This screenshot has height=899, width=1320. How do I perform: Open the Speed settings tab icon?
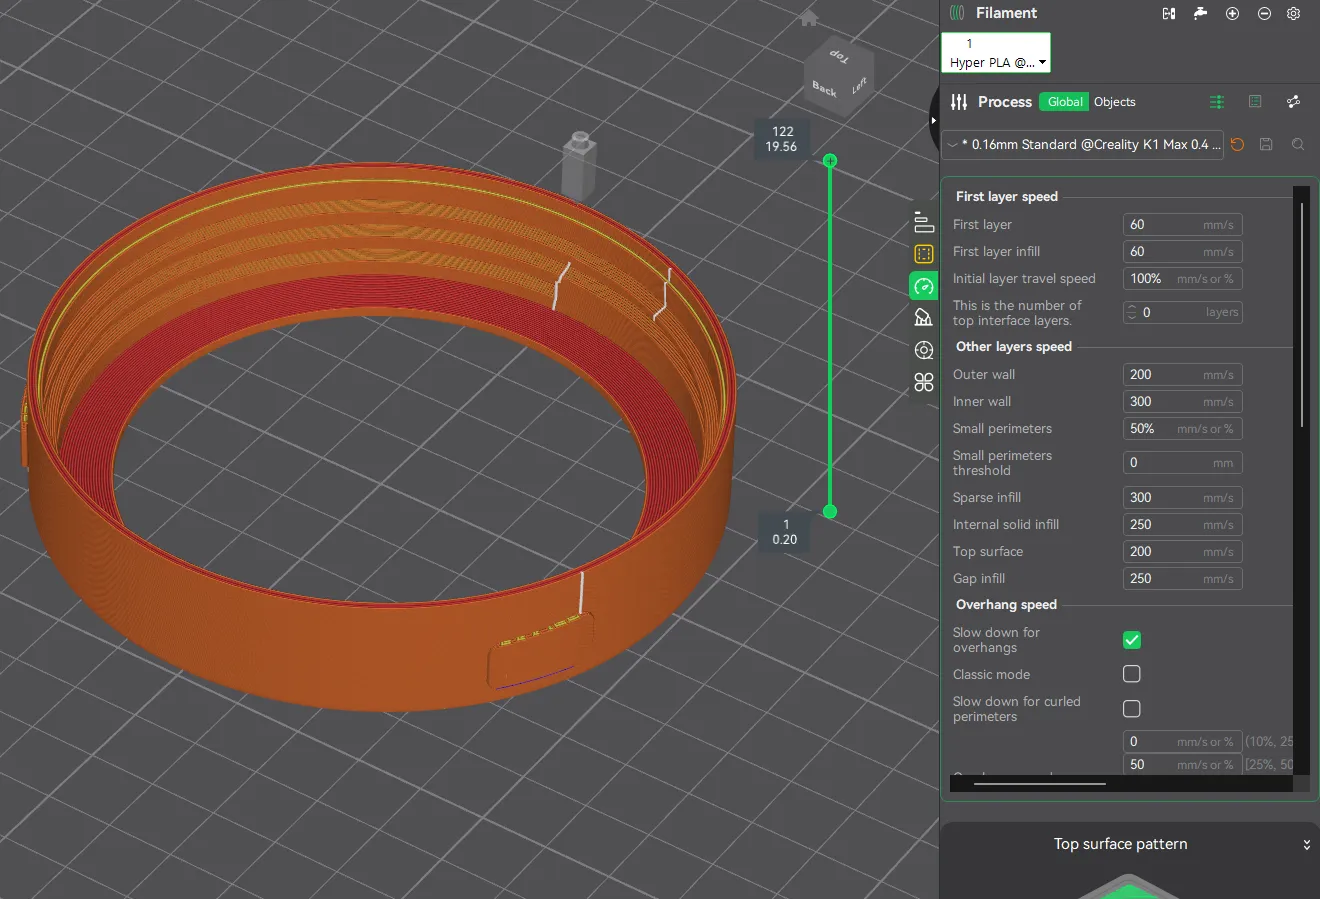(924, 286)
